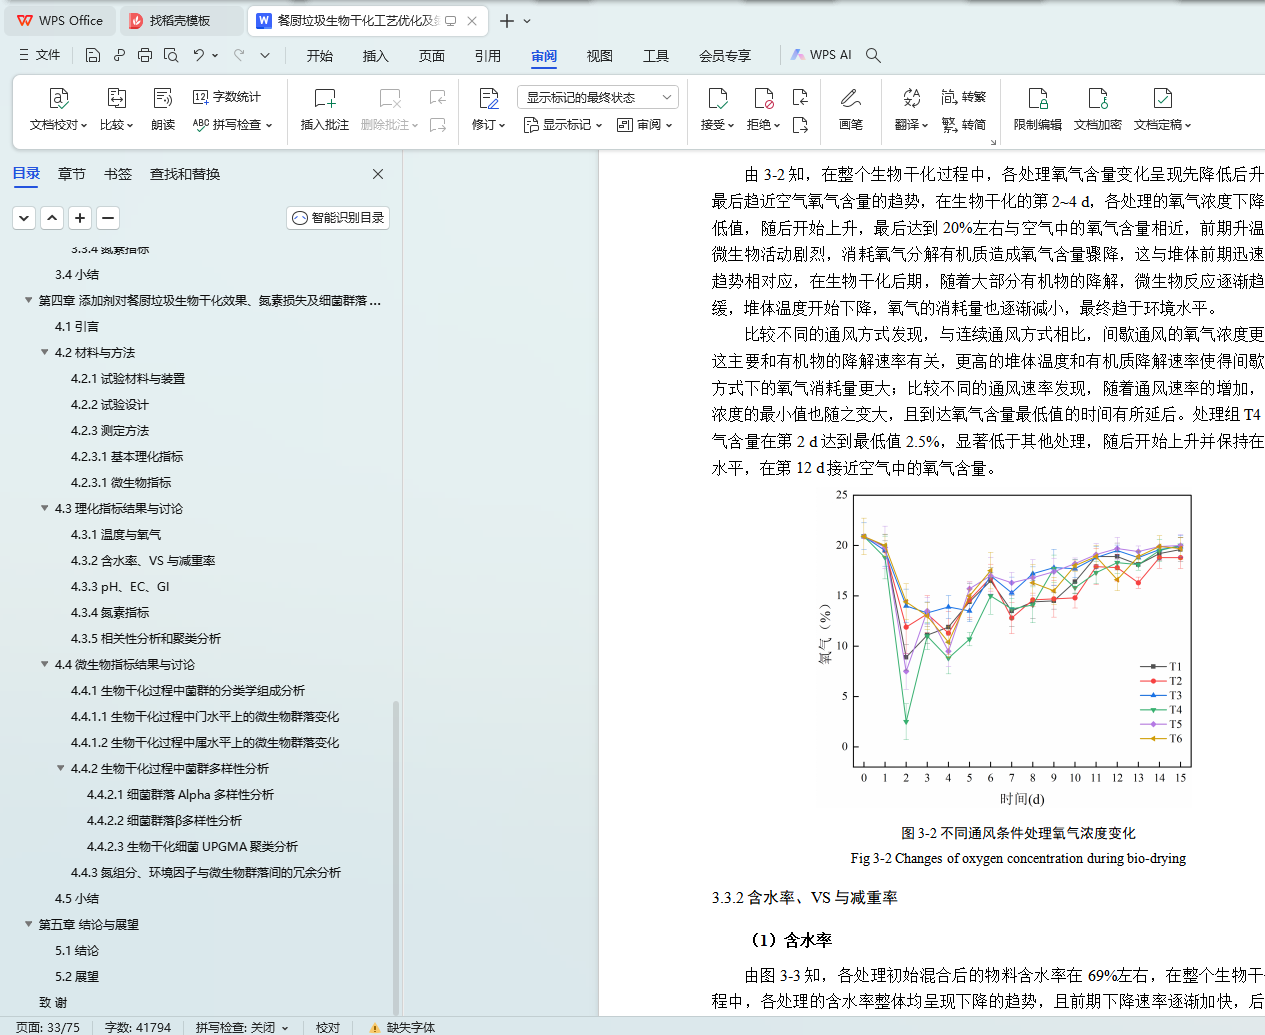Image resolution: width=1265 pixels, height=1035 pixels.
Task: Go to previous revision arrow icon
Action: point(800,97)
